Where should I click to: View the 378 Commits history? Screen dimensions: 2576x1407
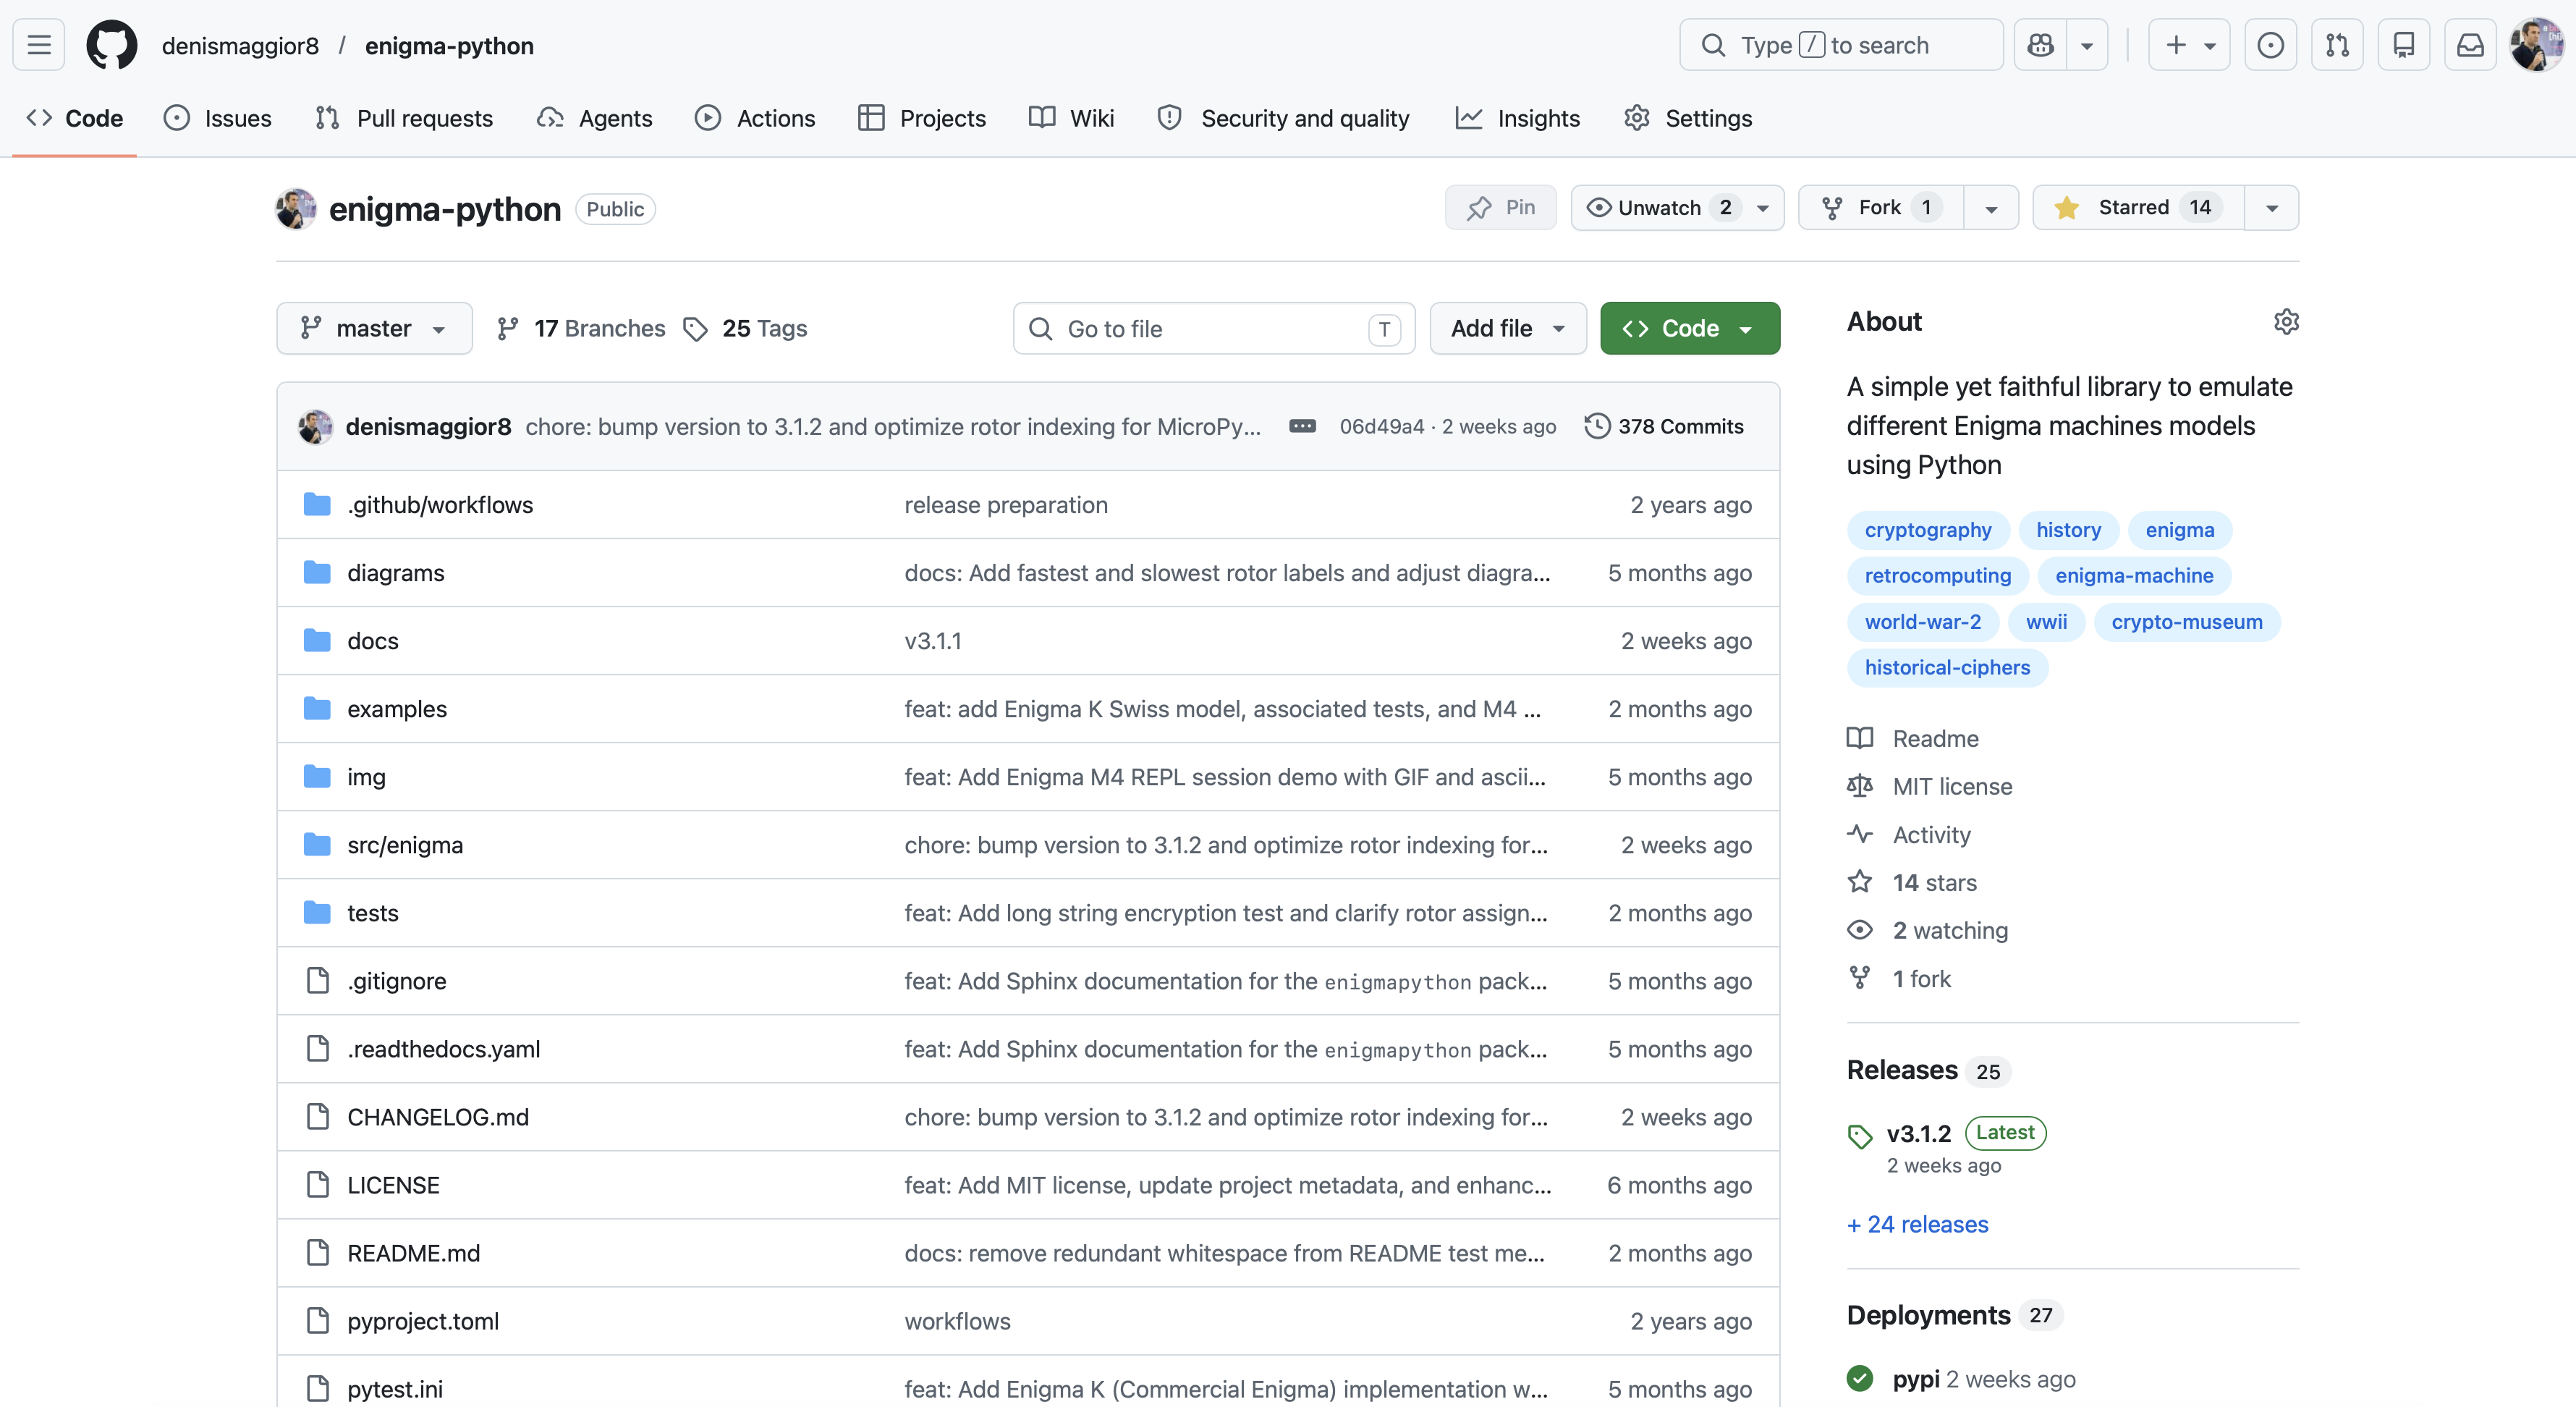point(1664,426)
